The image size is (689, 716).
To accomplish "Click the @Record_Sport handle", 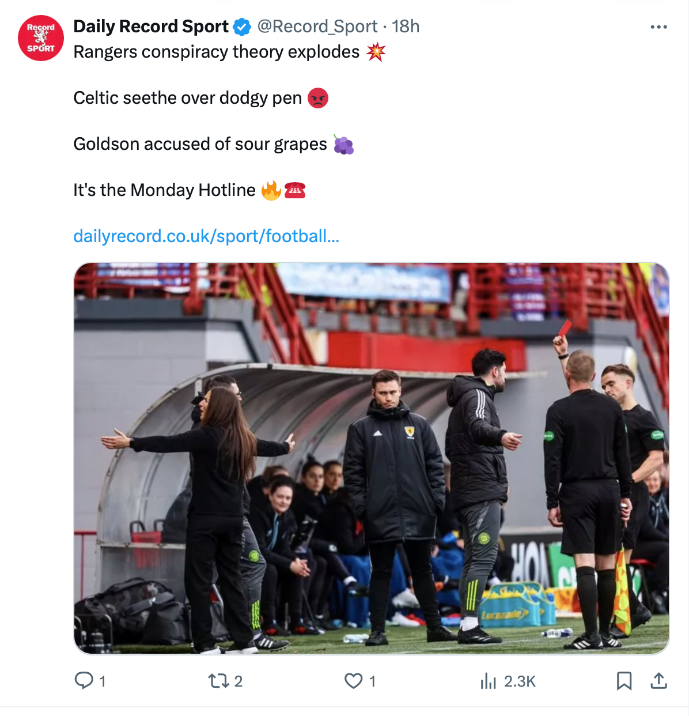I will (x=317, y=26).
